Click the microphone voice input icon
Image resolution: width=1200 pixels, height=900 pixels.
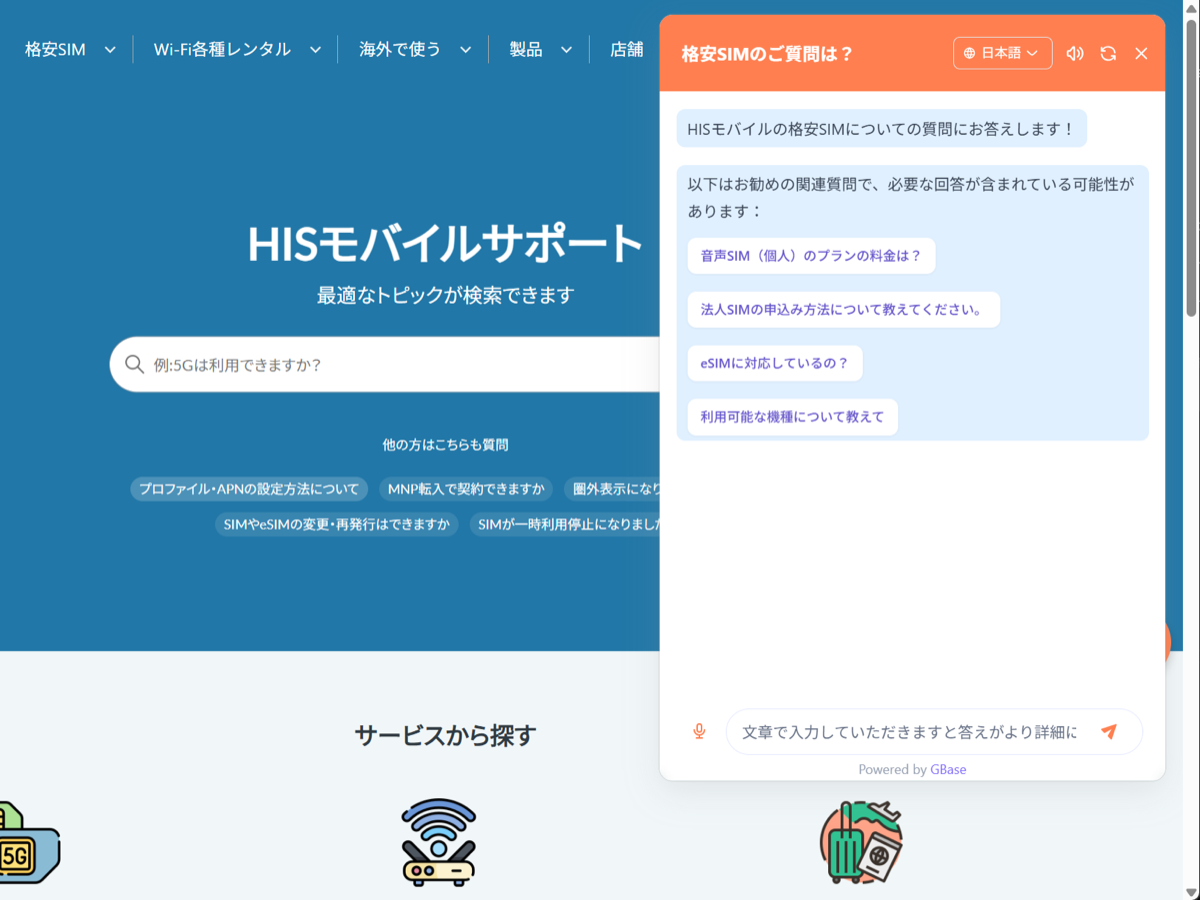coord(699,732)
